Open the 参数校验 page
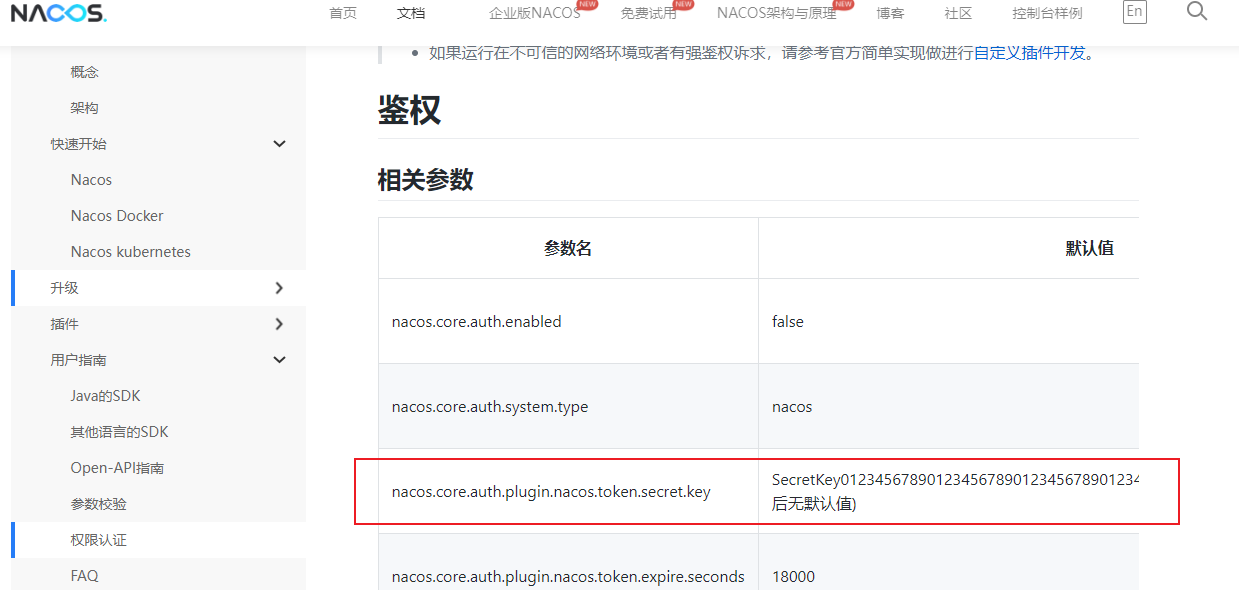Image resolution: width=1239 pixels, height=590 pixels. click(99, 504)
